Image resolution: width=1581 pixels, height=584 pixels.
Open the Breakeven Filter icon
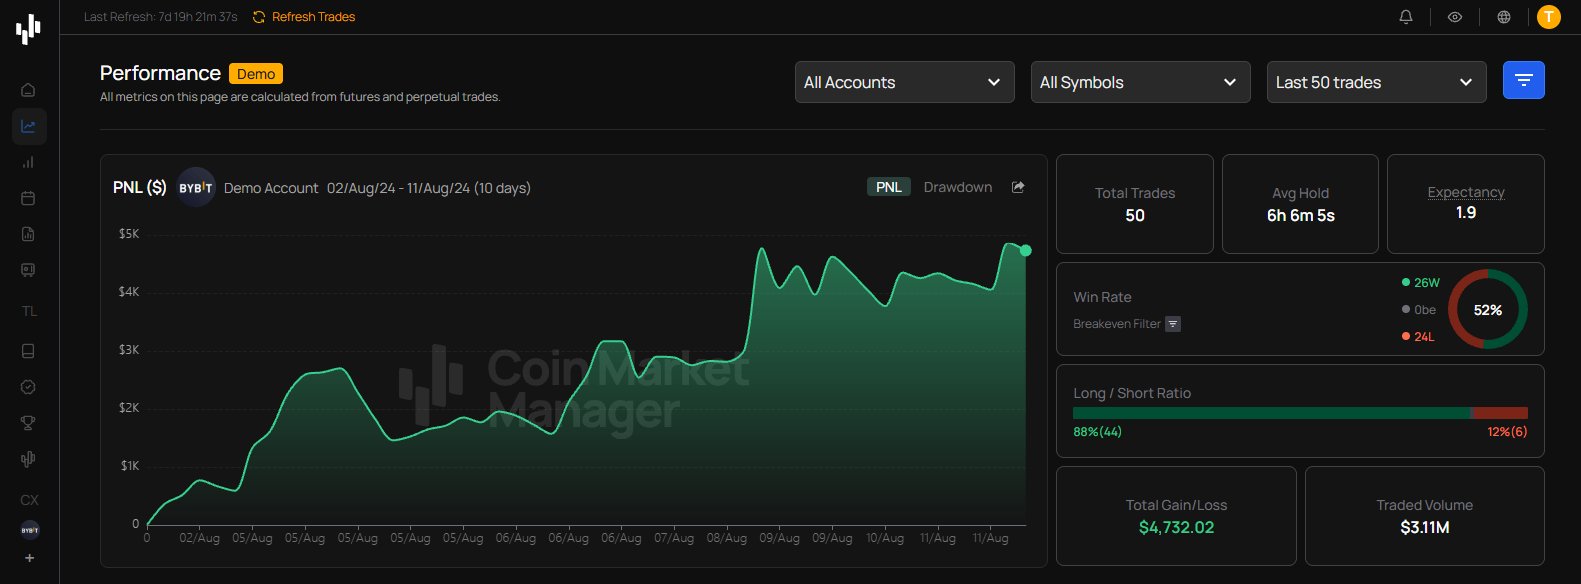[1173, 324]
